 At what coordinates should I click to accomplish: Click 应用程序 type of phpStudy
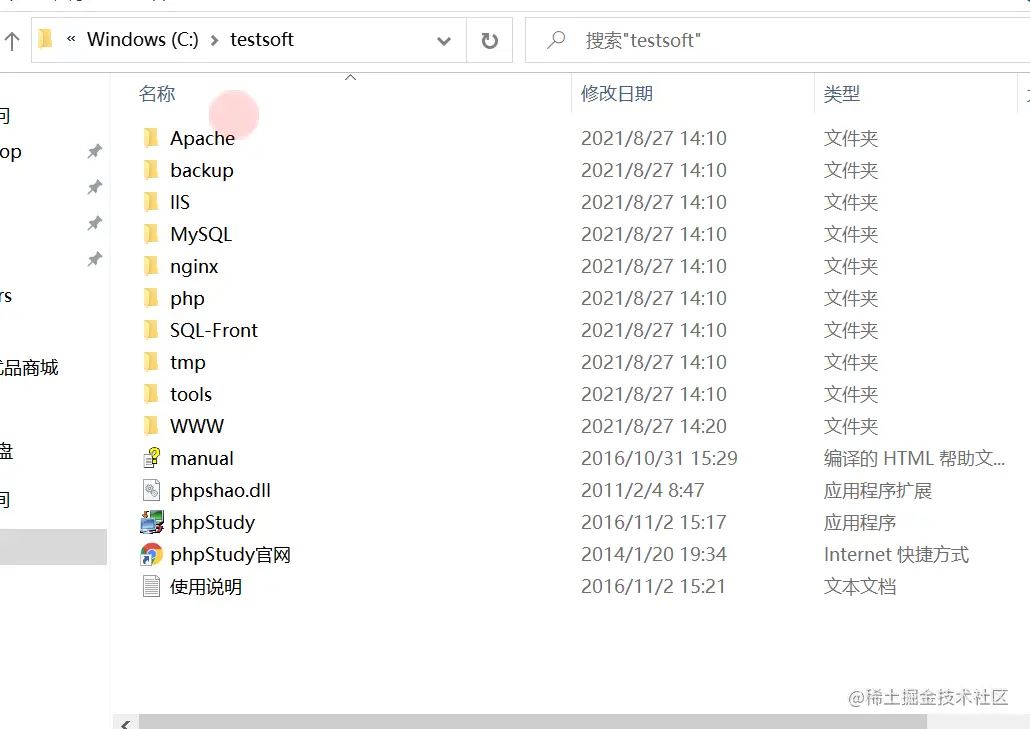click(x=859, y=523)
